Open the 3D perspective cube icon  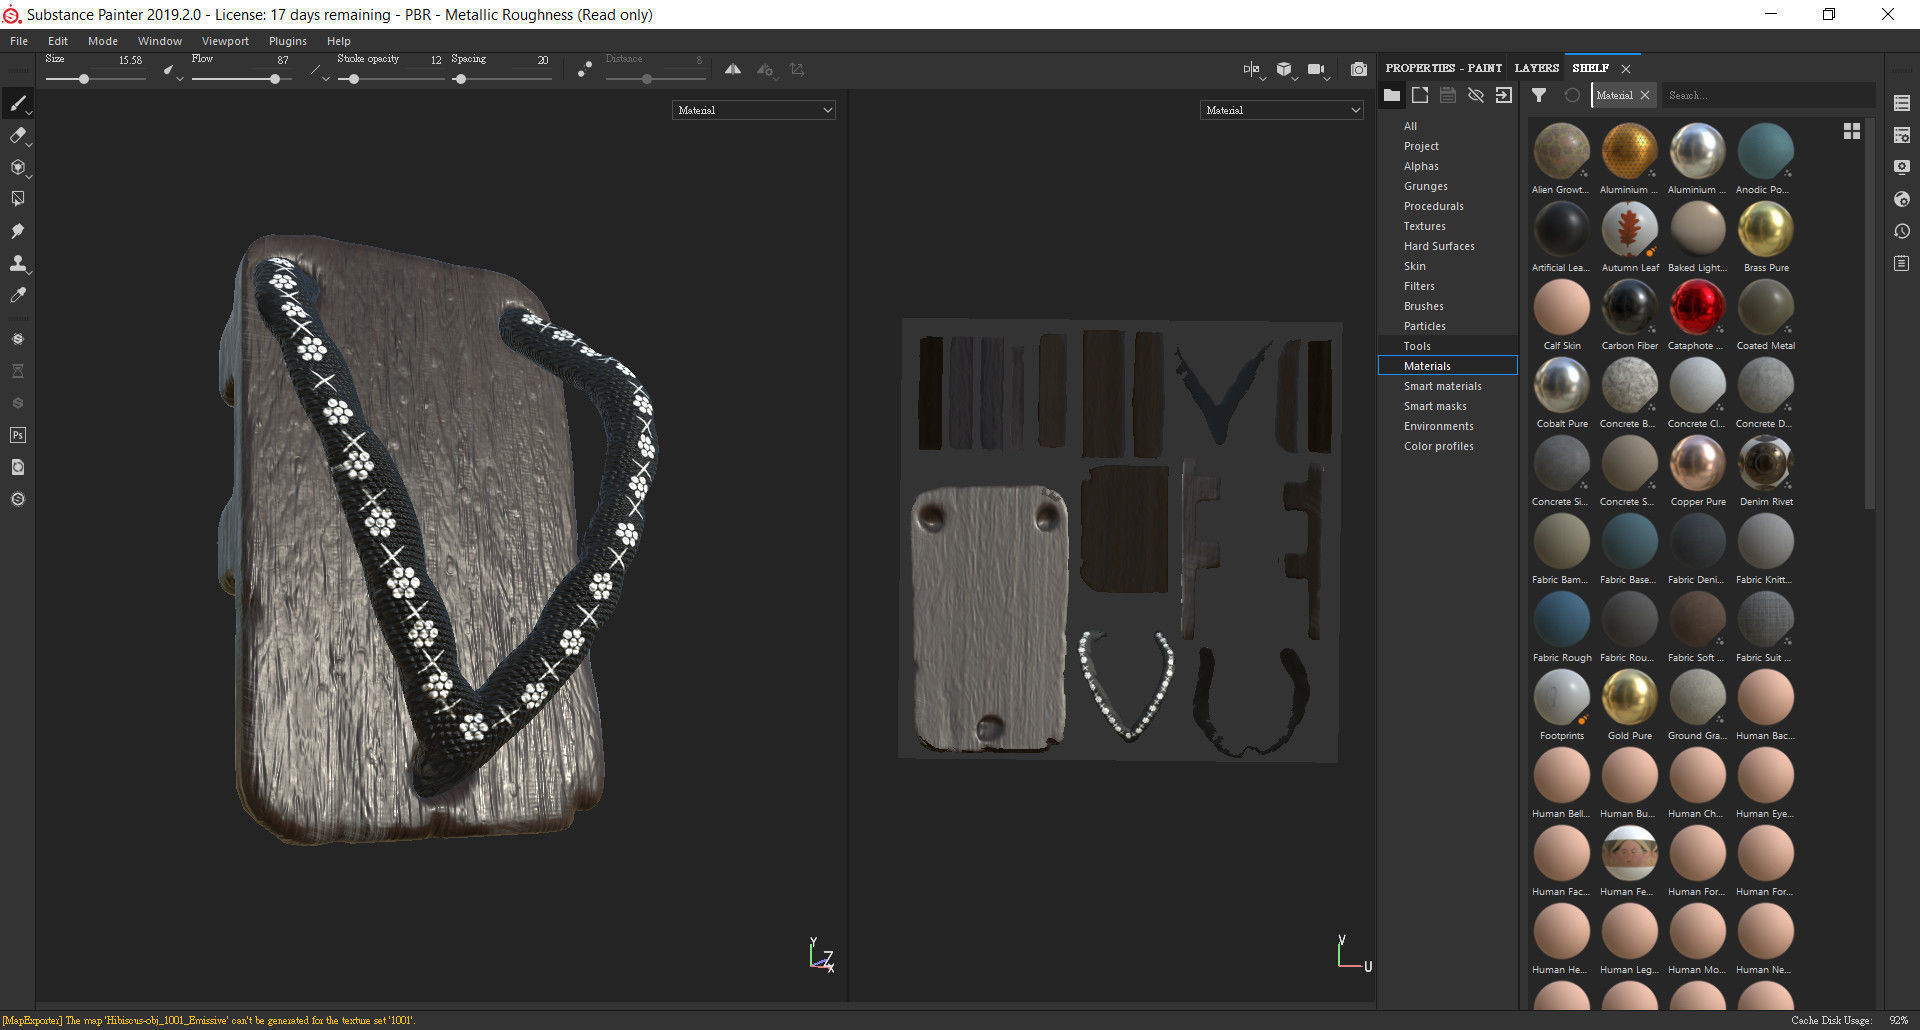(x=1284, y=69)
